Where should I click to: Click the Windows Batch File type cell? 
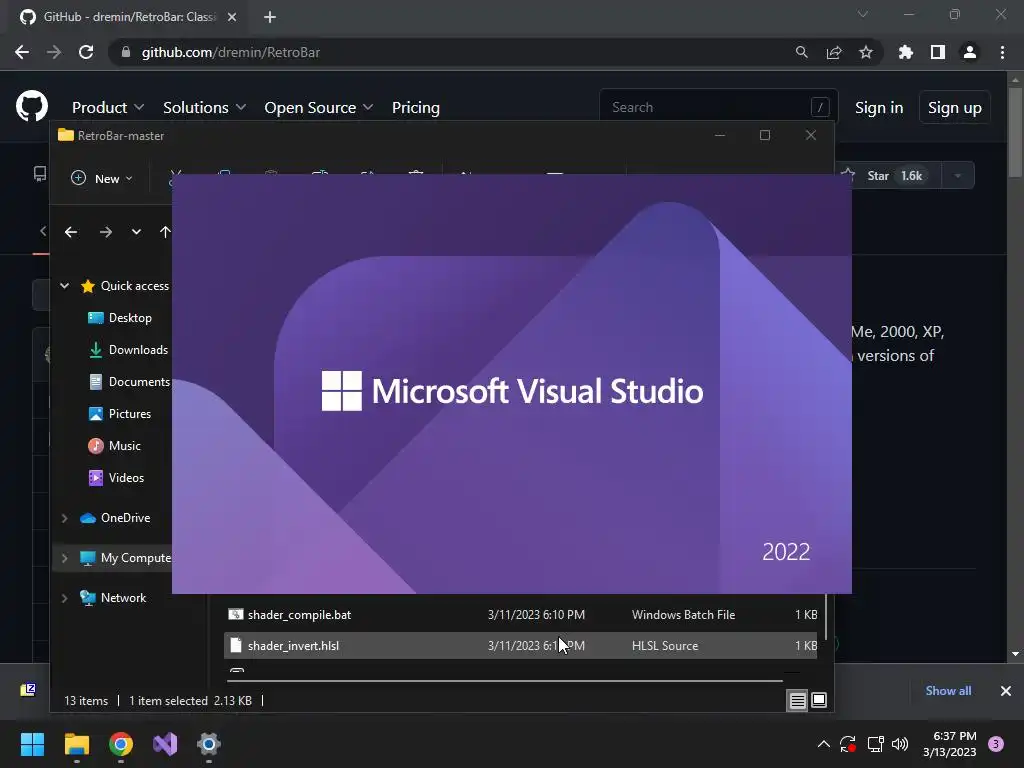[x=683, y=615]
